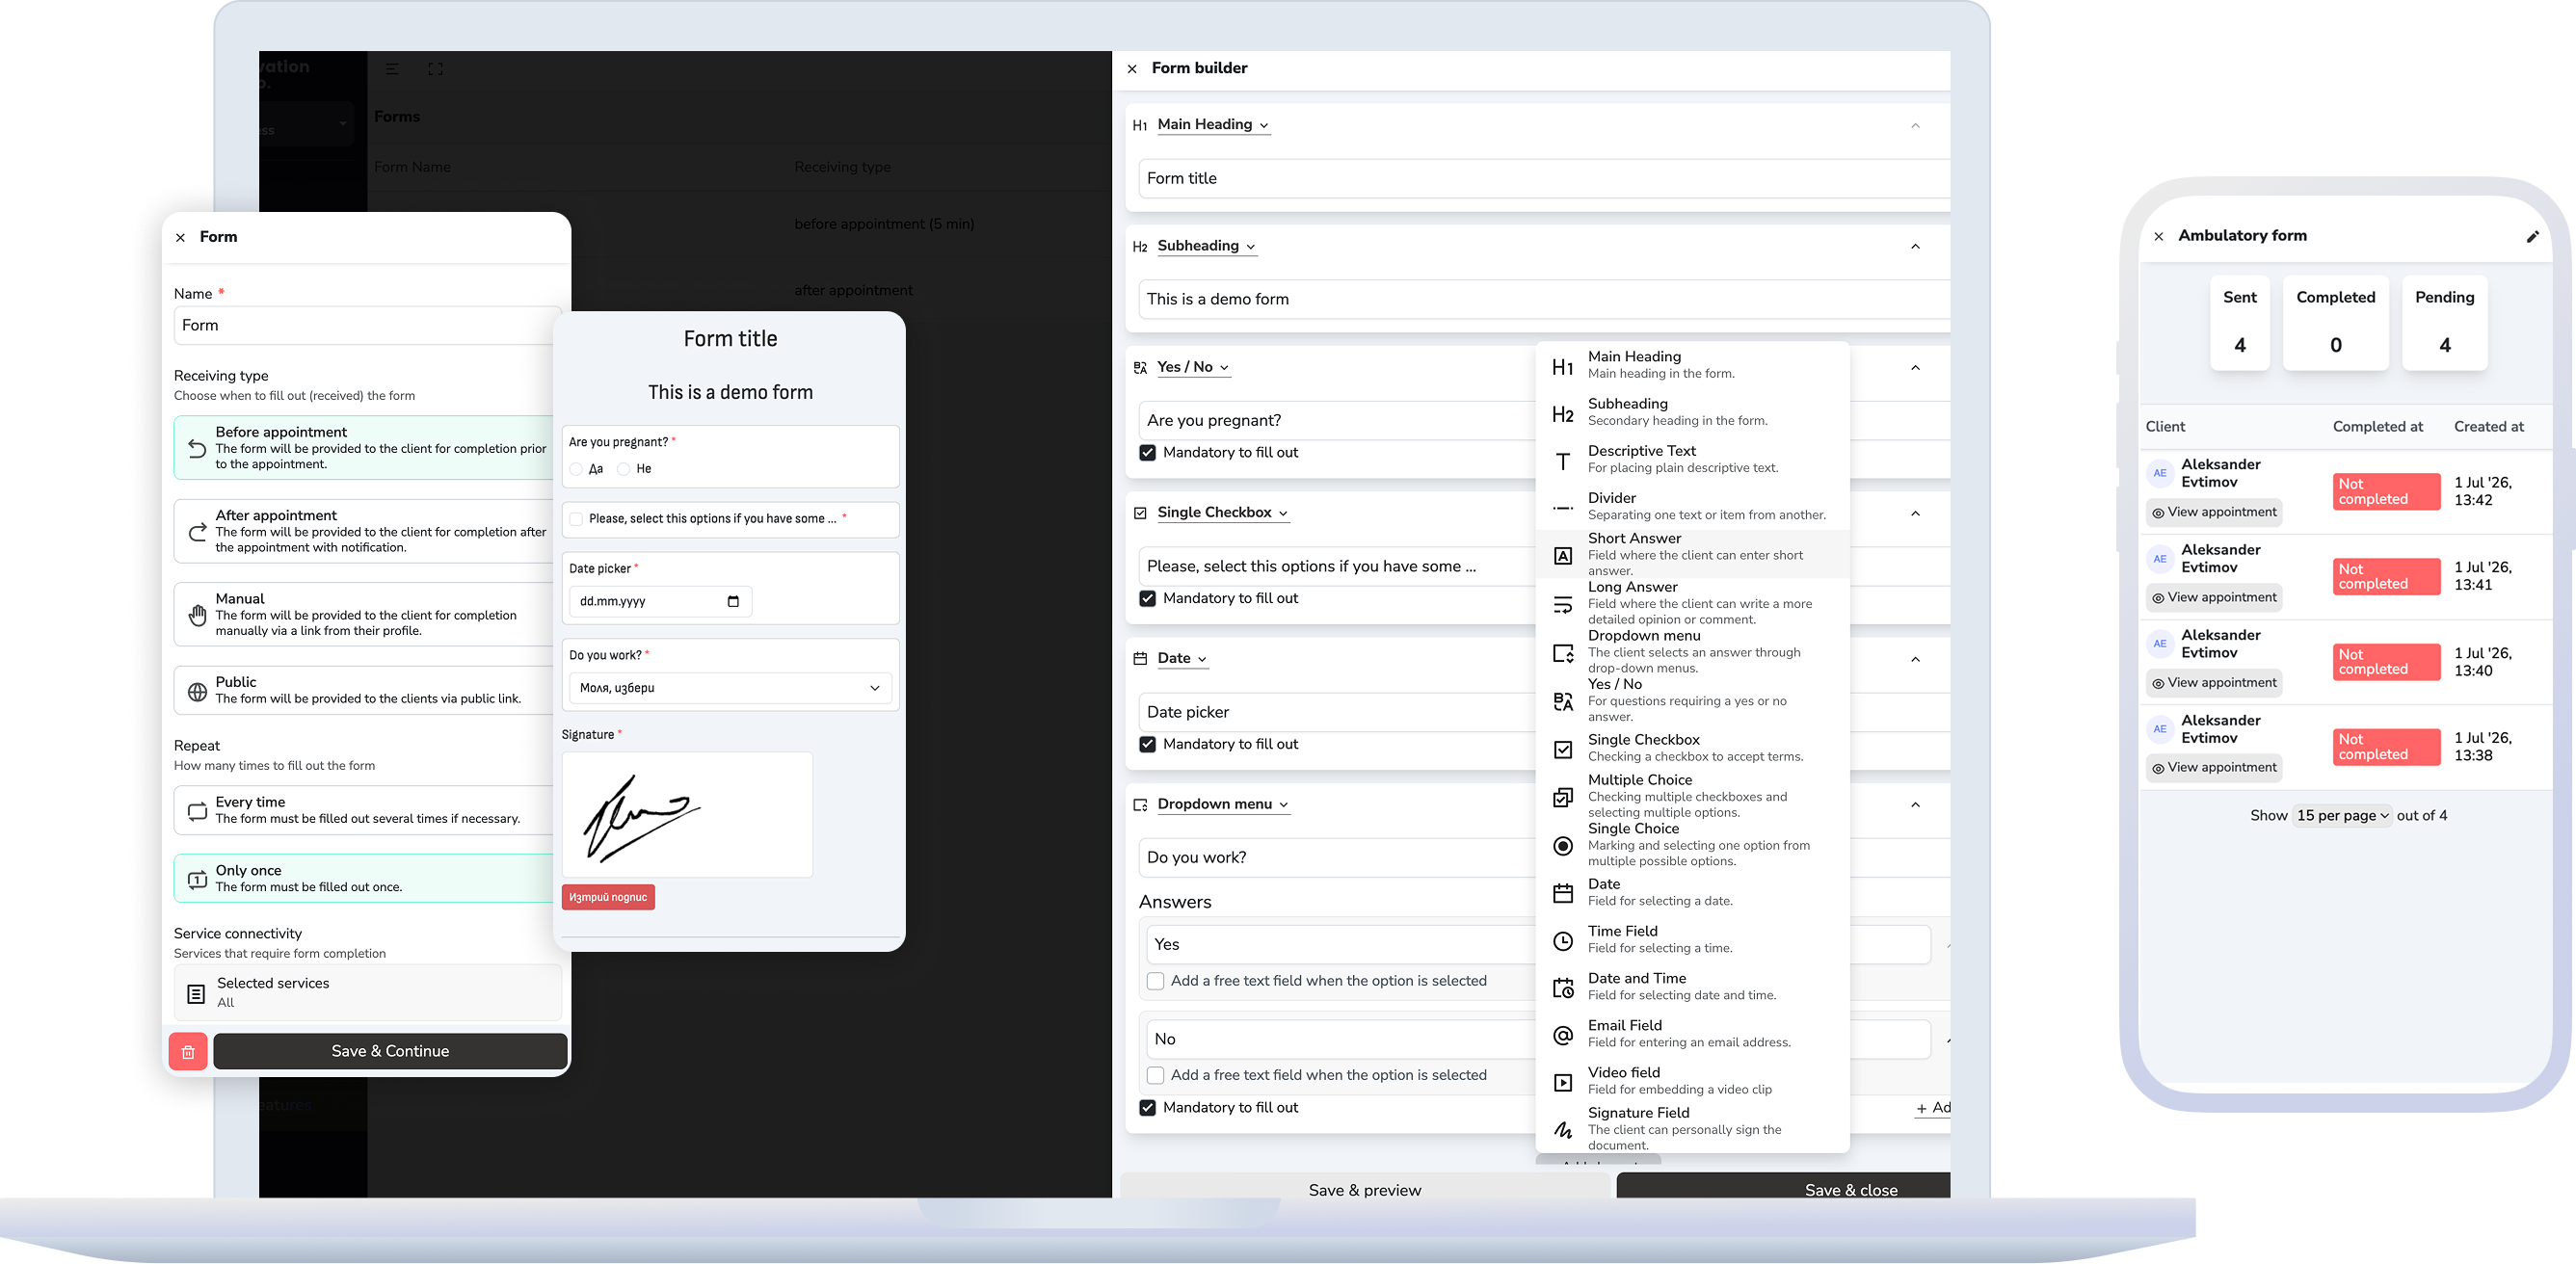Click Save & preview button
This screenshot has height=1264, width=2576.
1365,1188
